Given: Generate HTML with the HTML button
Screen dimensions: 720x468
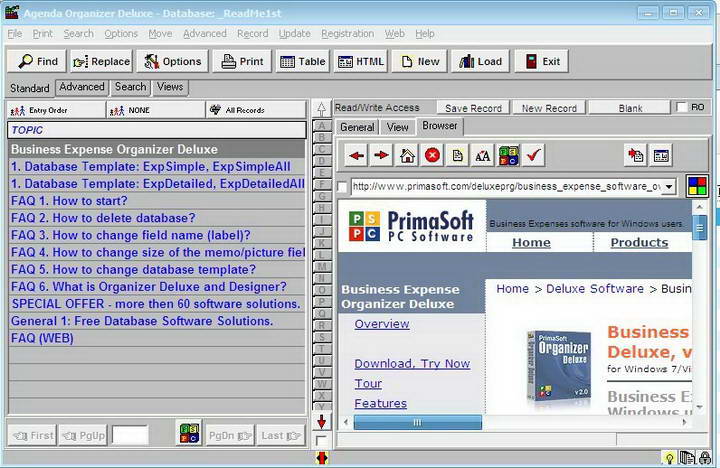Looking at the screenshot, I should coord(360,61).
